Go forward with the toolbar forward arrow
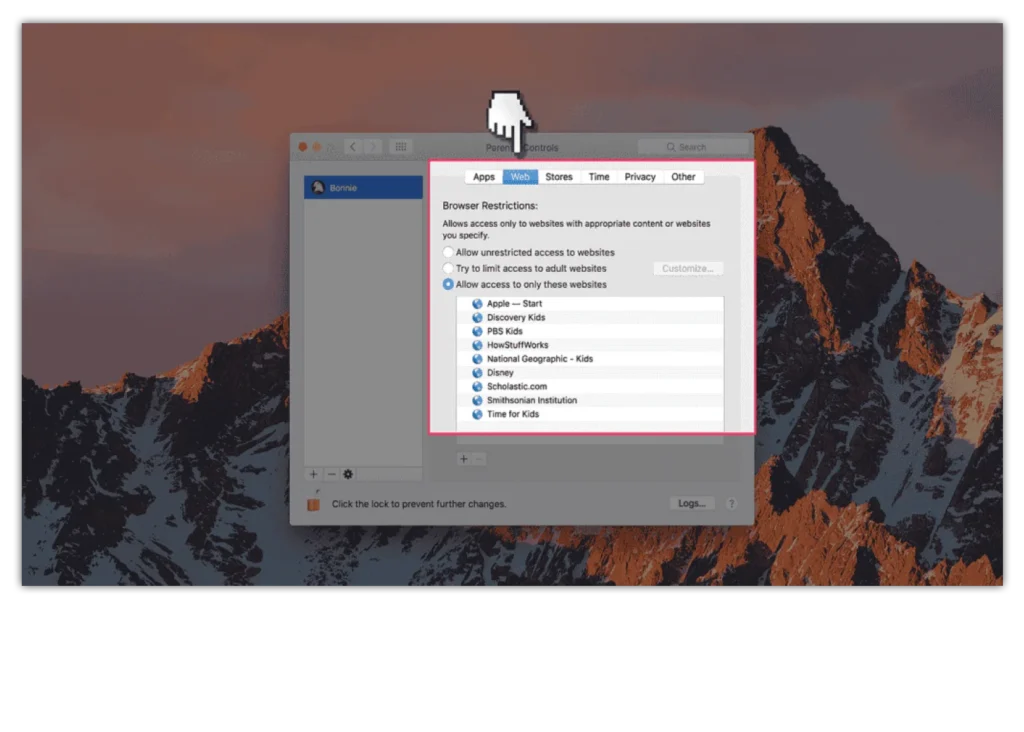 point(373,147)
